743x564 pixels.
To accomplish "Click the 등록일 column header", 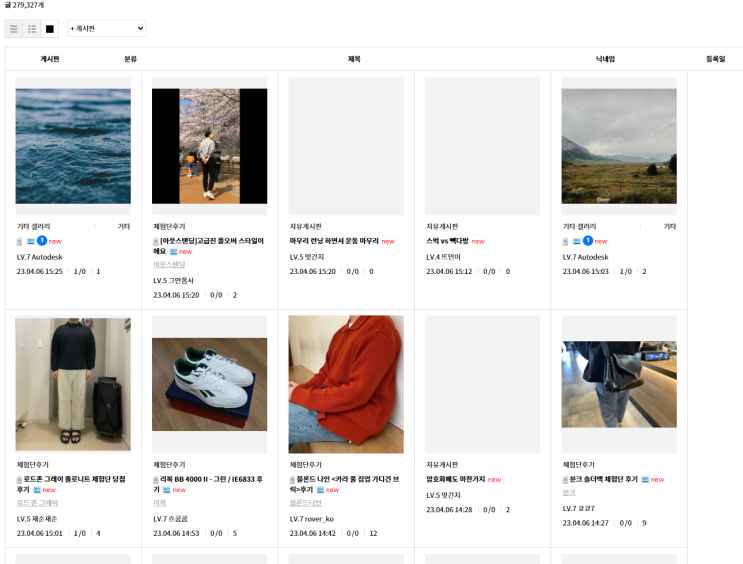I will coord(716,59).
